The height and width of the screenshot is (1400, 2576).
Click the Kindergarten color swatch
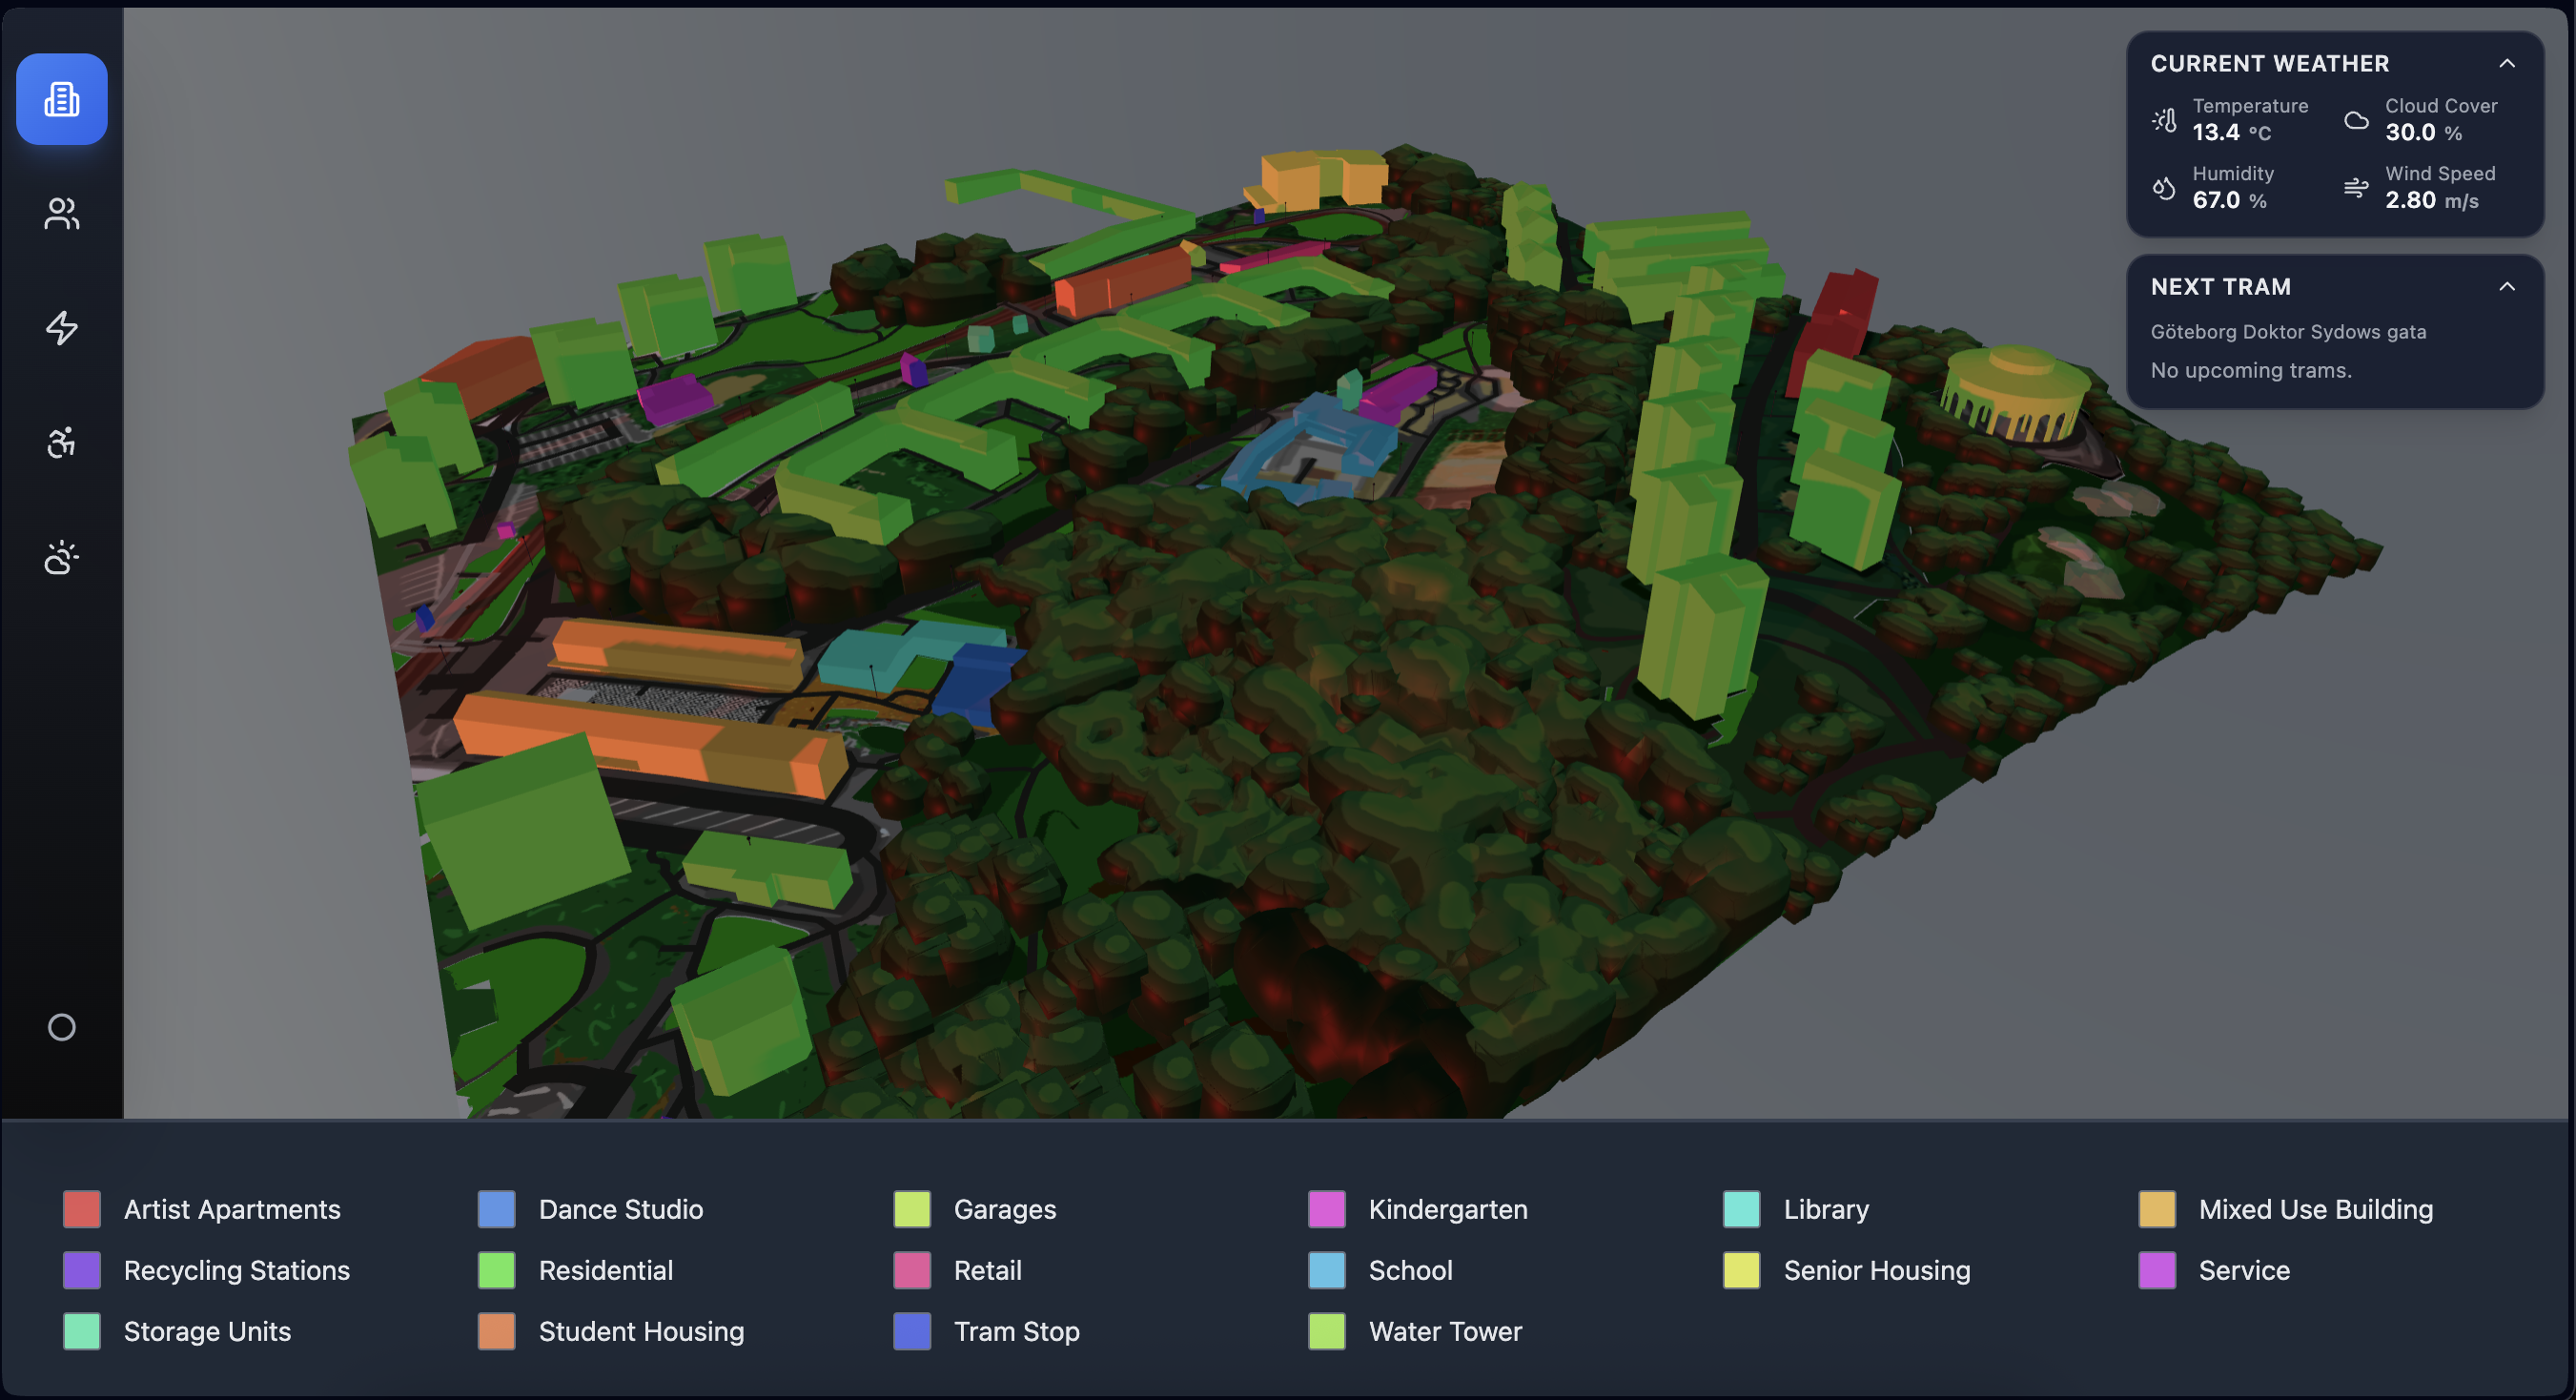click(x=1326, y=1209)
